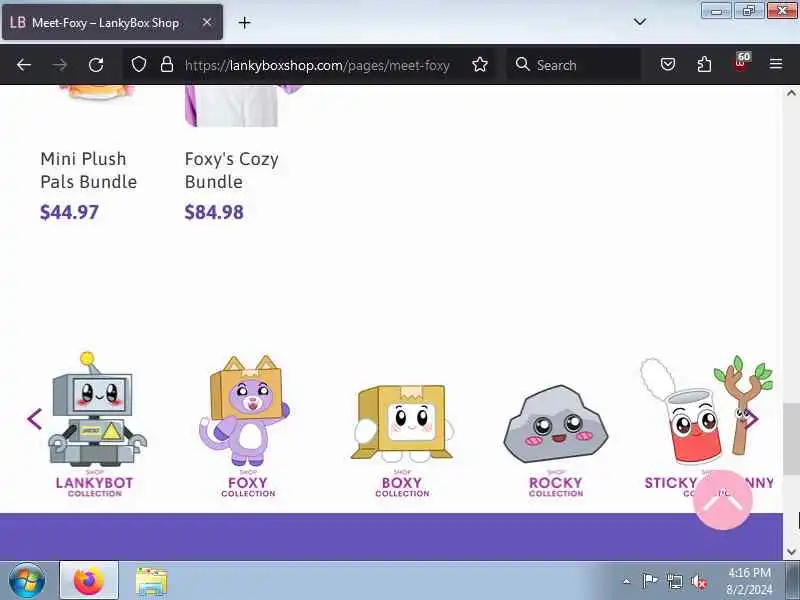The width and height of the screenshot is (800, 600).
Task: Open File Explorer from the taskbar
Action: pyautogui.click(x=151, y=581)
